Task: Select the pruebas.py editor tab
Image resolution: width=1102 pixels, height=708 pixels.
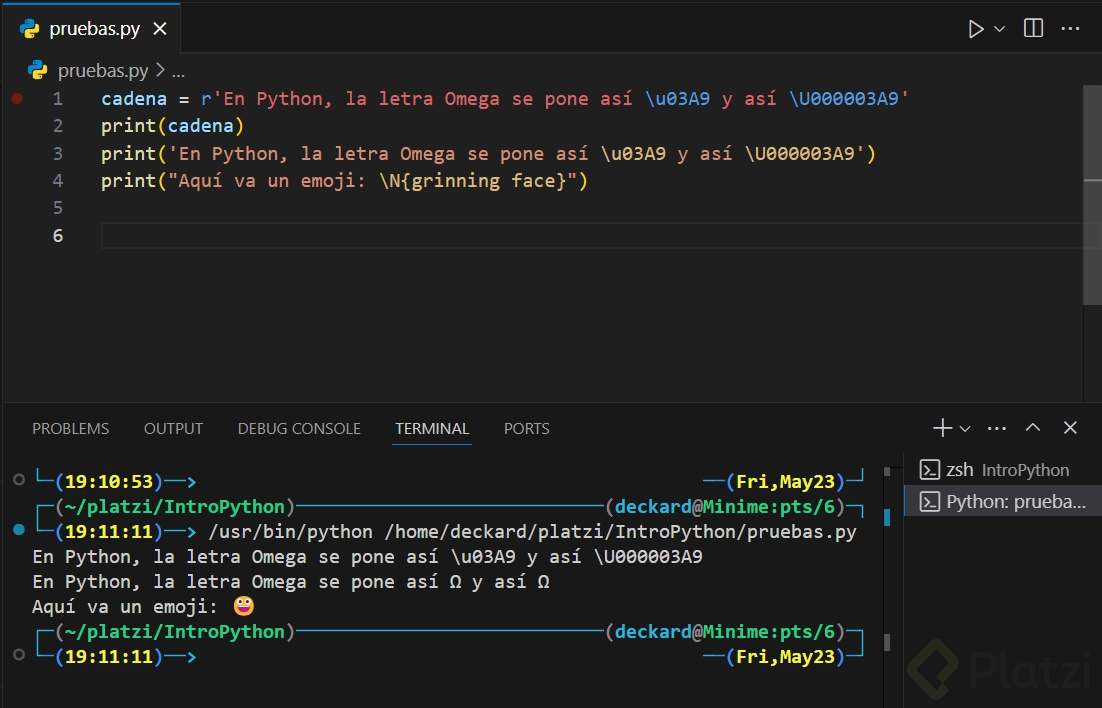Action: [x=93, y=29]
